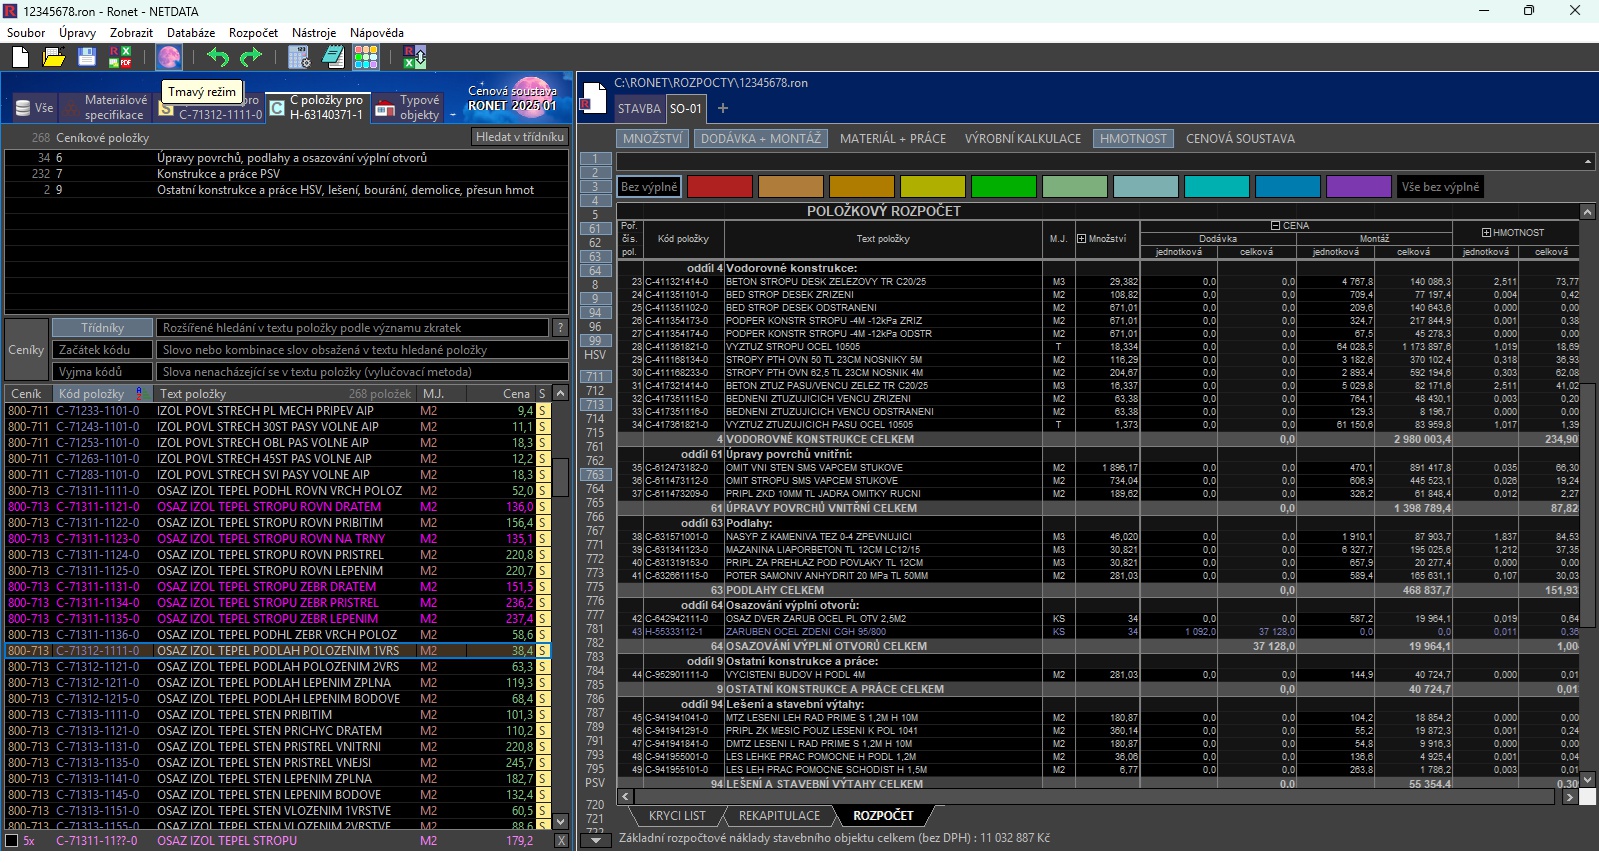Pick the bright green fill color swatch
1599x863 pixels.
pyautogui.click(x=1004, y=187)
